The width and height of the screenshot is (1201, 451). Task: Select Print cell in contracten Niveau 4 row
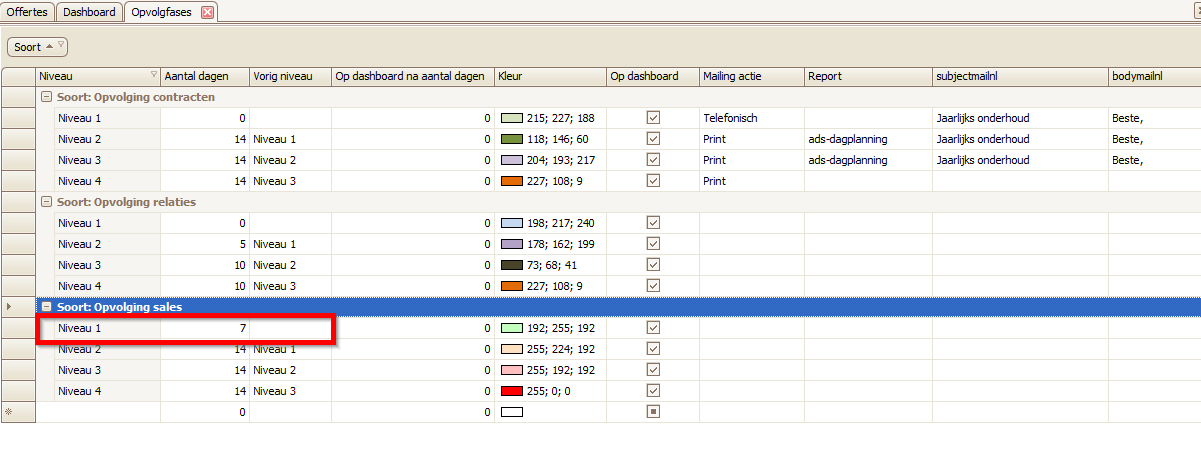click(x=751, y=181)
